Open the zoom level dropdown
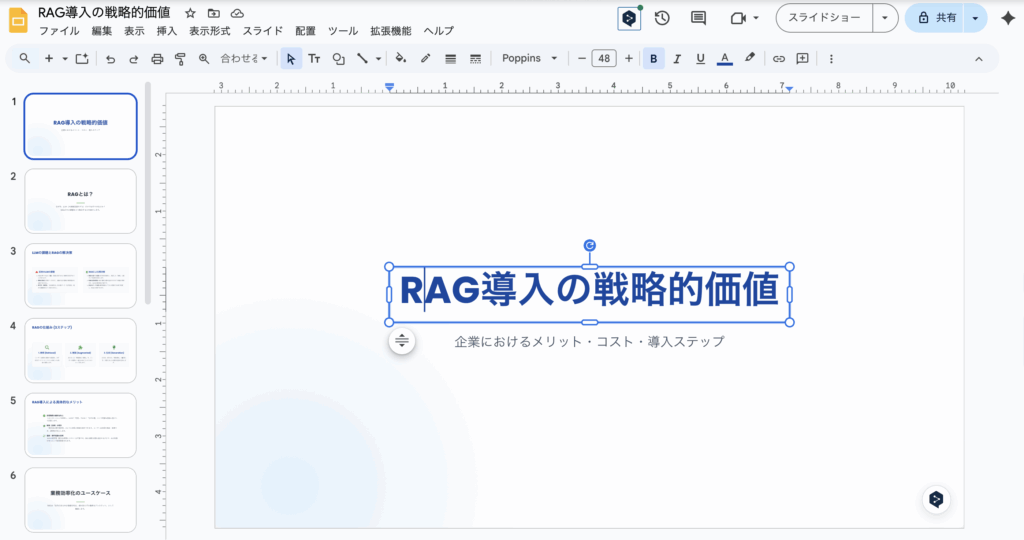The image size is (1024, 540). coord(244,59)
